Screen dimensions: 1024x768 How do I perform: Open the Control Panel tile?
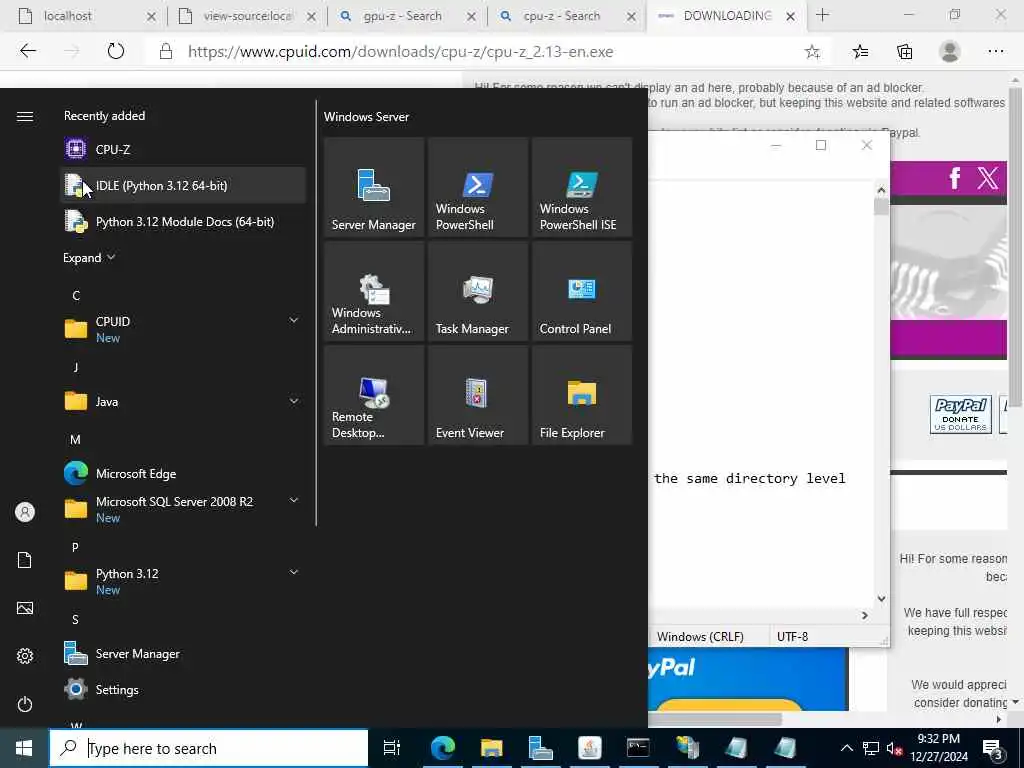point(582,291)
